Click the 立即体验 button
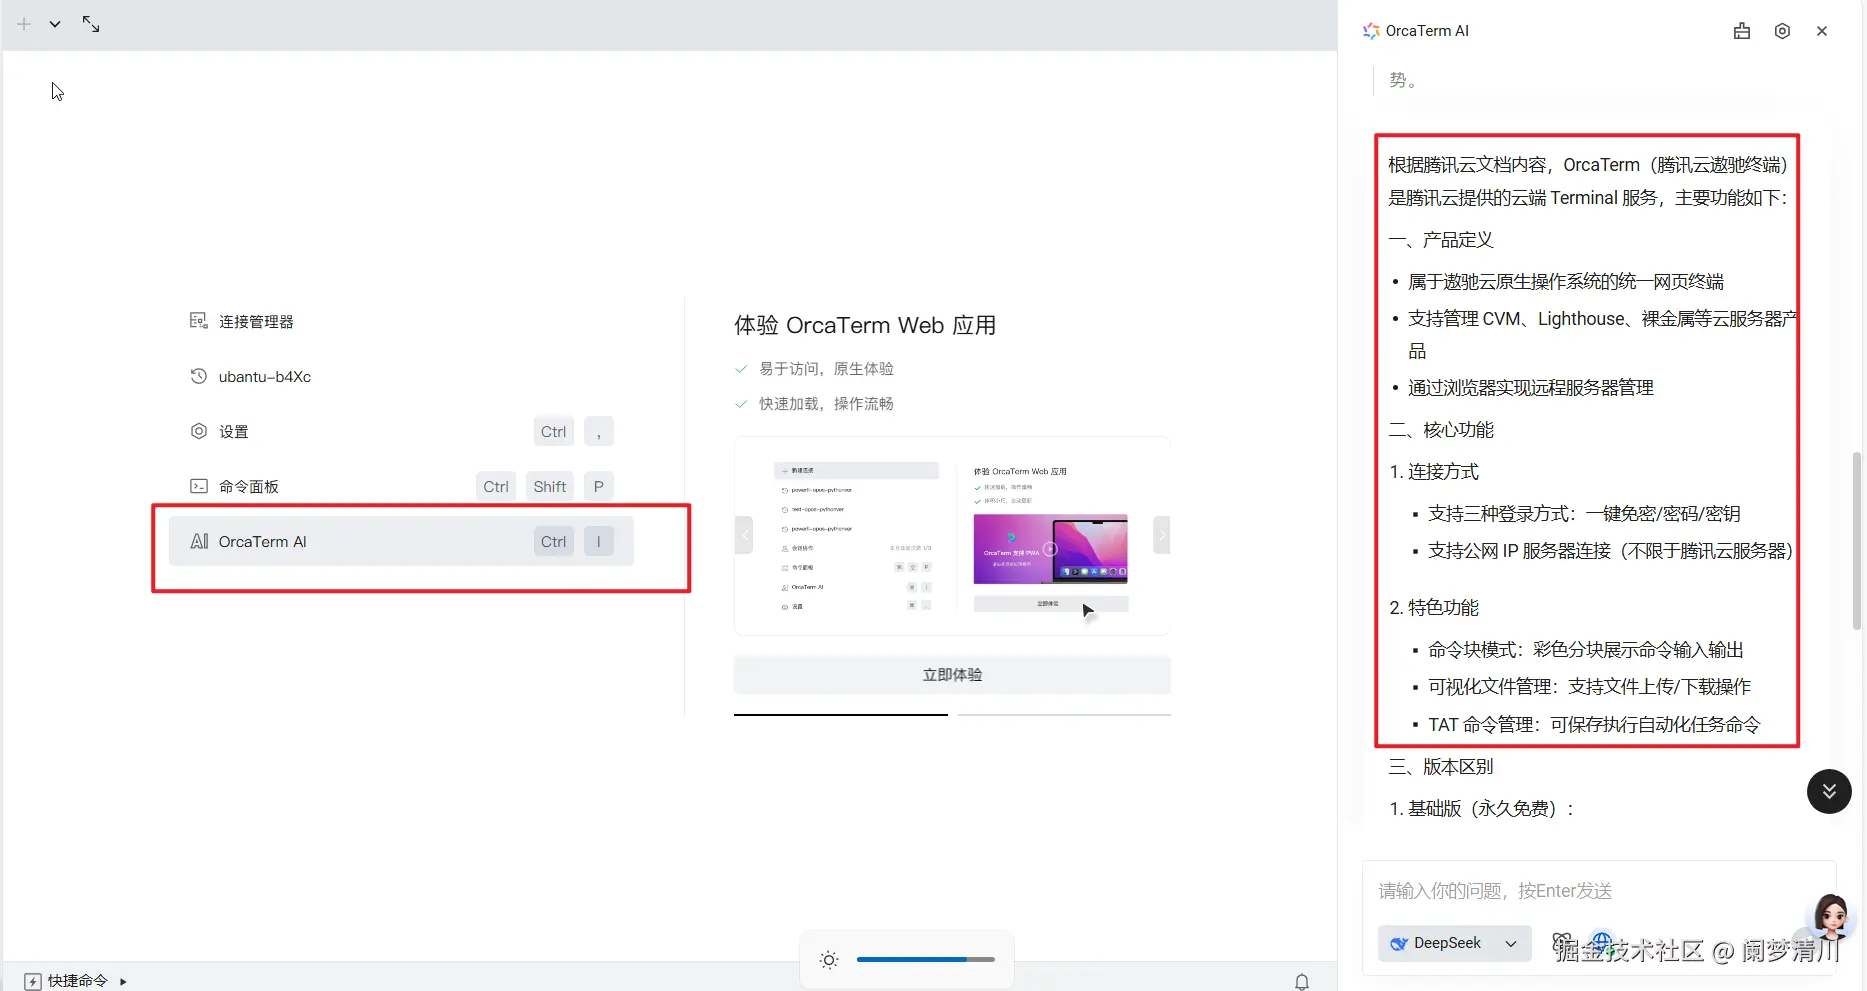This screenshot has height=991, width=1867. pos(952,675)
